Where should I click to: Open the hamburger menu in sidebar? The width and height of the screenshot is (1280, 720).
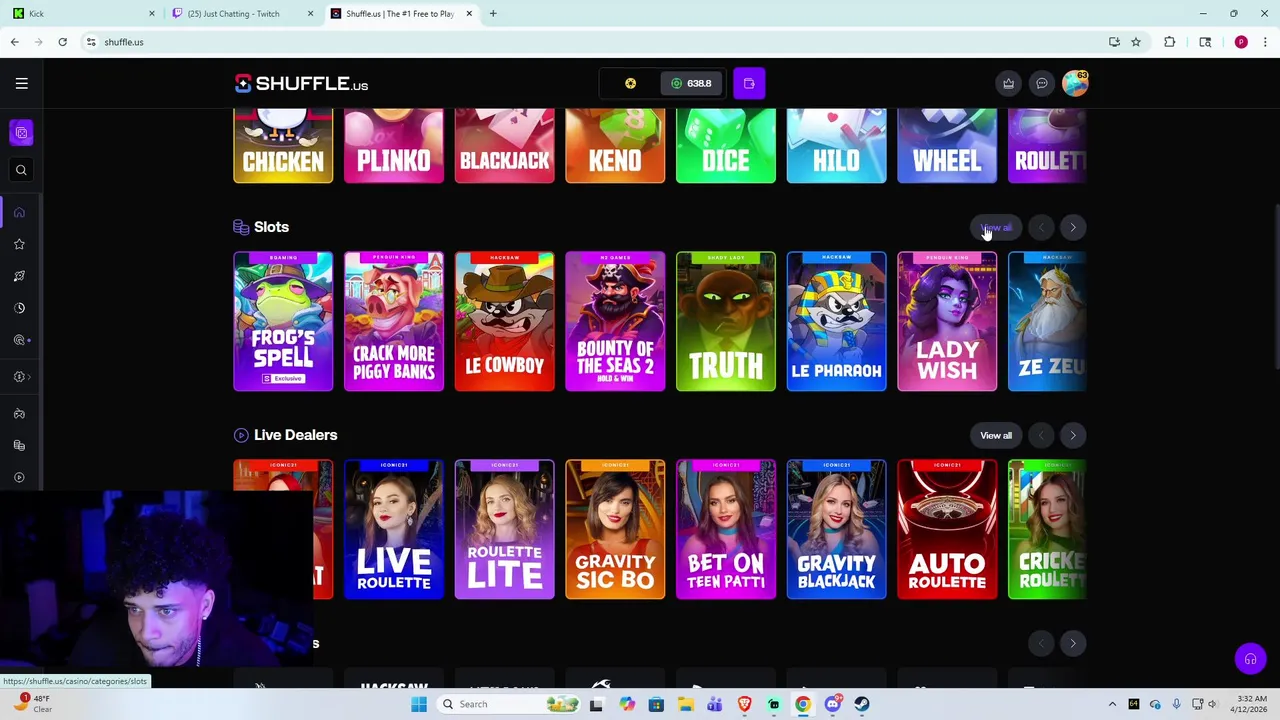tap(21, 83)
